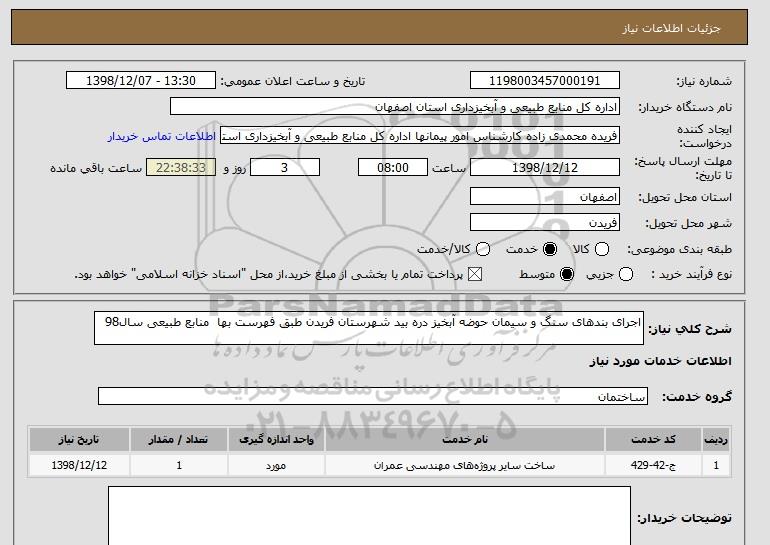Click the need date cell 1398/12/12
770x545 pixels.
79,465
